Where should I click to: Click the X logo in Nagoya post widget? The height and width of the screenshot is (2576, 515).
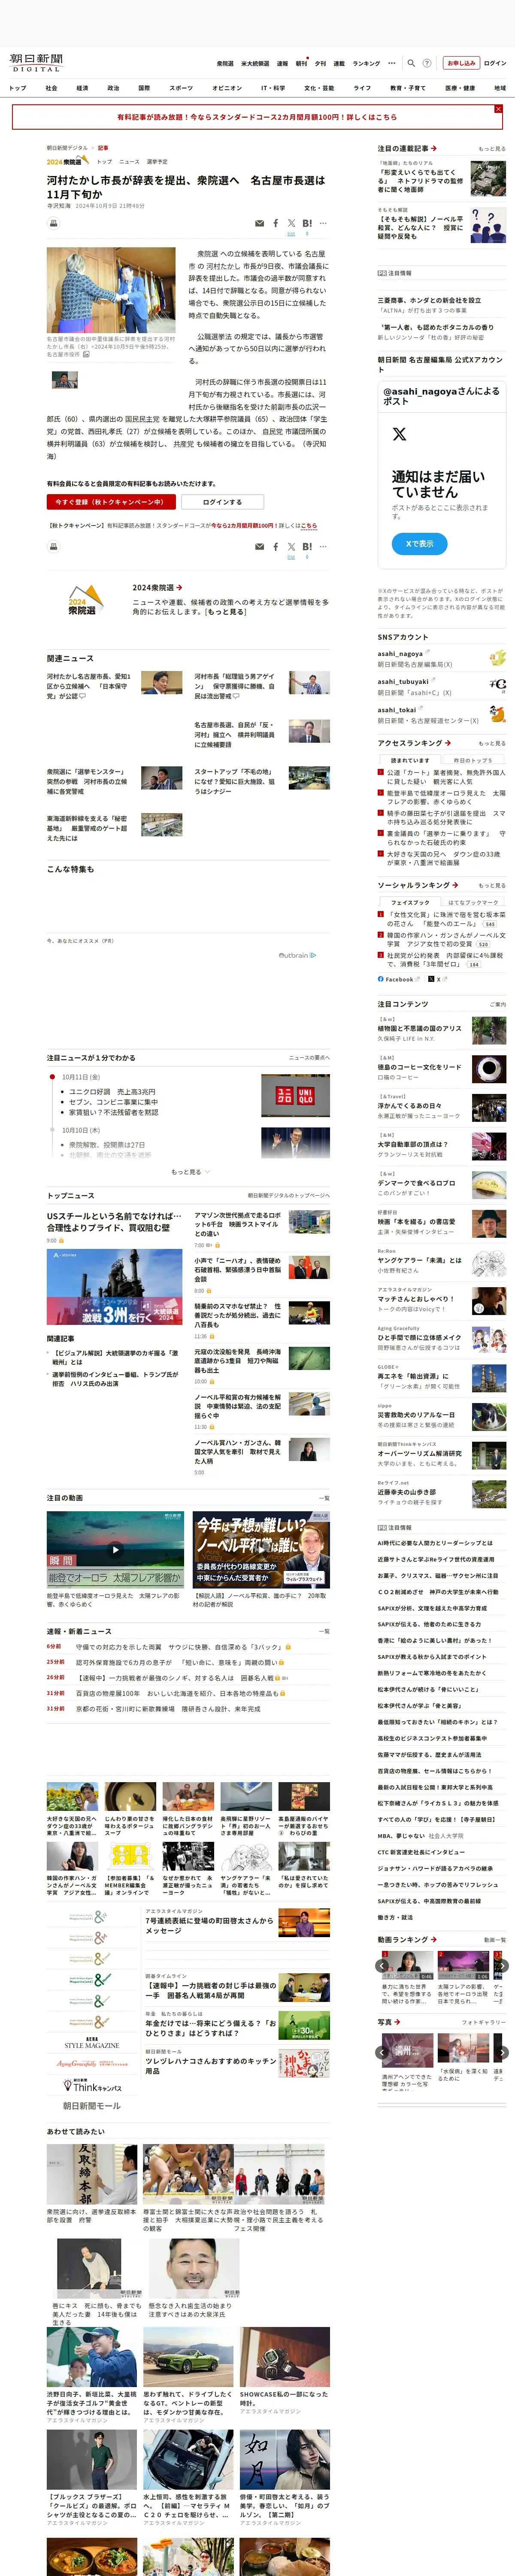(399, 434)
